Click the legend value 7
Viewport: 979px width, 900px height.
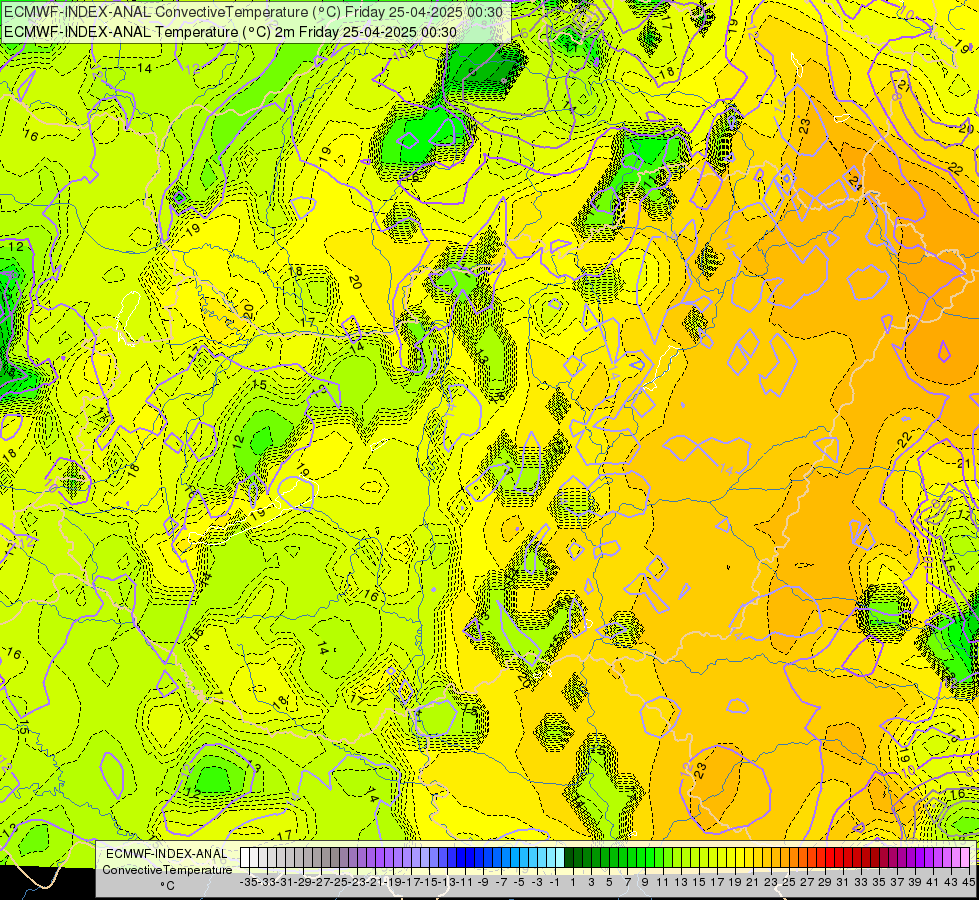(x=627, y=882)
